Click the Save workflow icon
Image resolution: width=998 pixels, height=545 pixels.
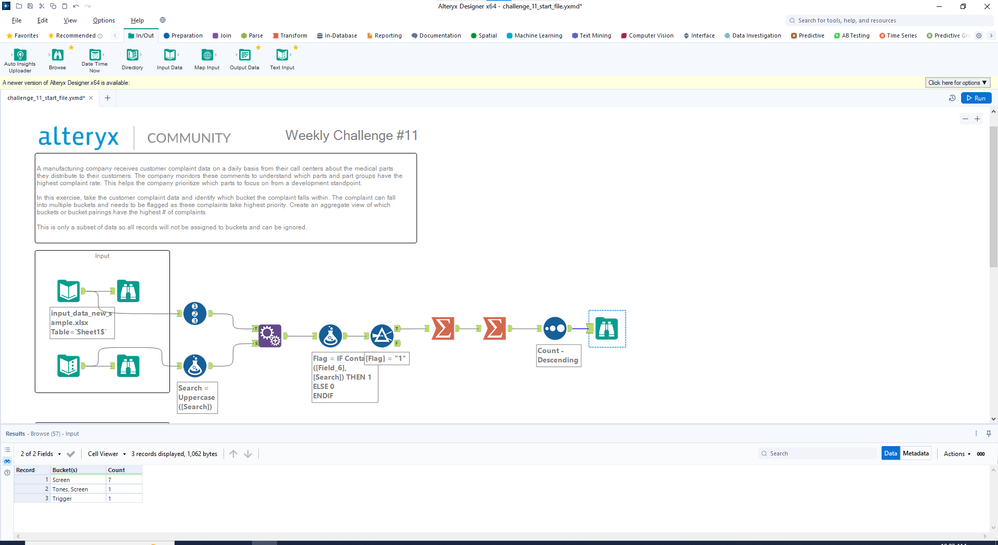[x=30, y=6]
